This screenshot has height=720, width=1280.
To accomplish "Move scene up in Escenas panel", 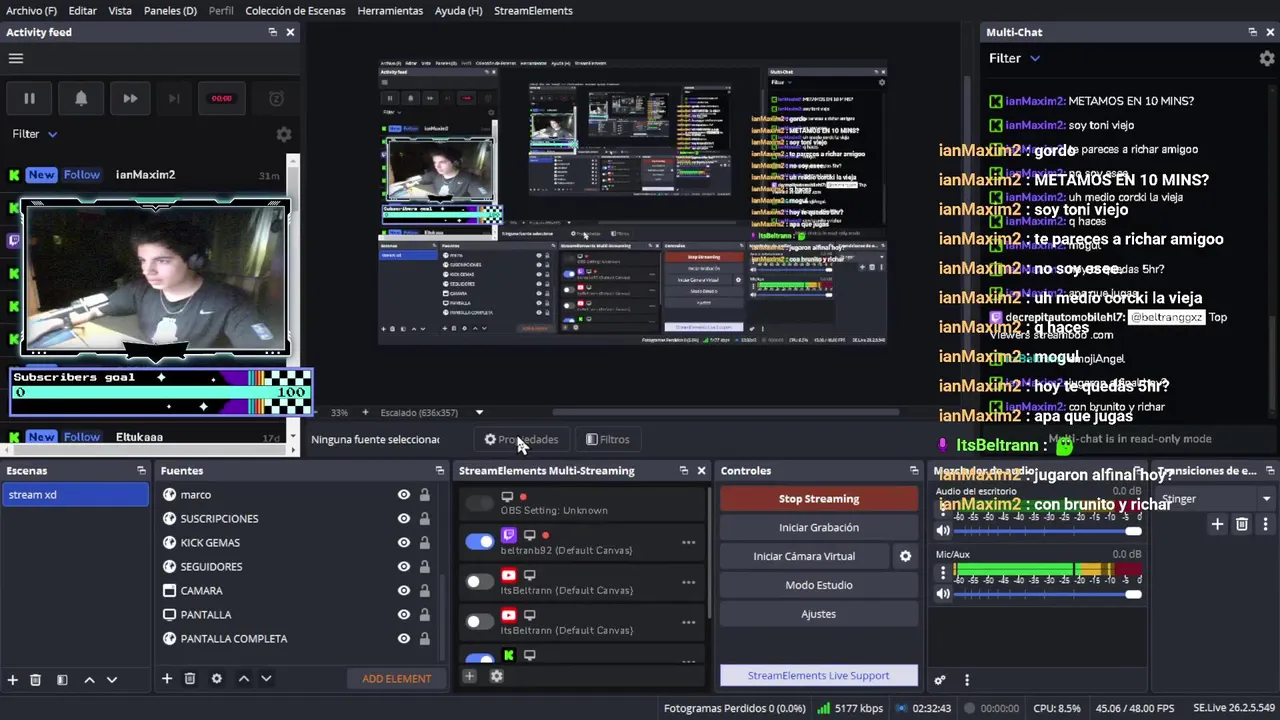I will [x=89, y=679].
